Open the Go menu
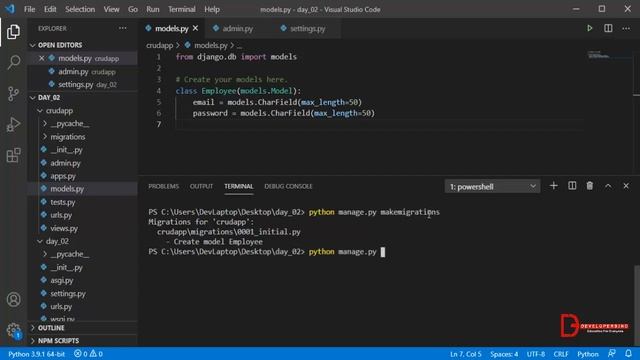Screen dimensions: 640x360 (133, 9)
